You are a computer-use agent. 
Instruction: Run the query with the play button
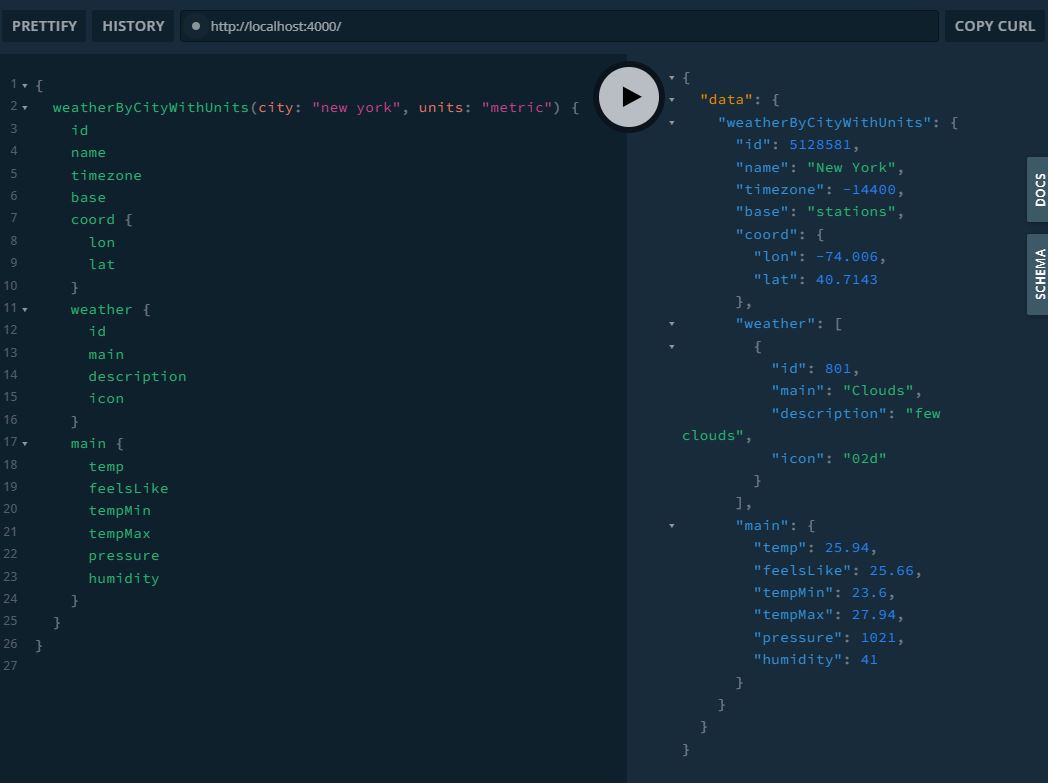tap(630, 96)
